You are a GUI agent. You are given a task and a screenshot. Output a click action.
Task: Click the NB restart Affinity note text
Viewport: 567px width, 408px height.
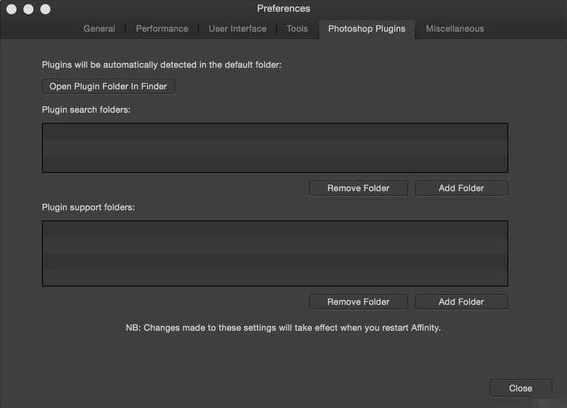pyautogui.click(x=283, y=328)
